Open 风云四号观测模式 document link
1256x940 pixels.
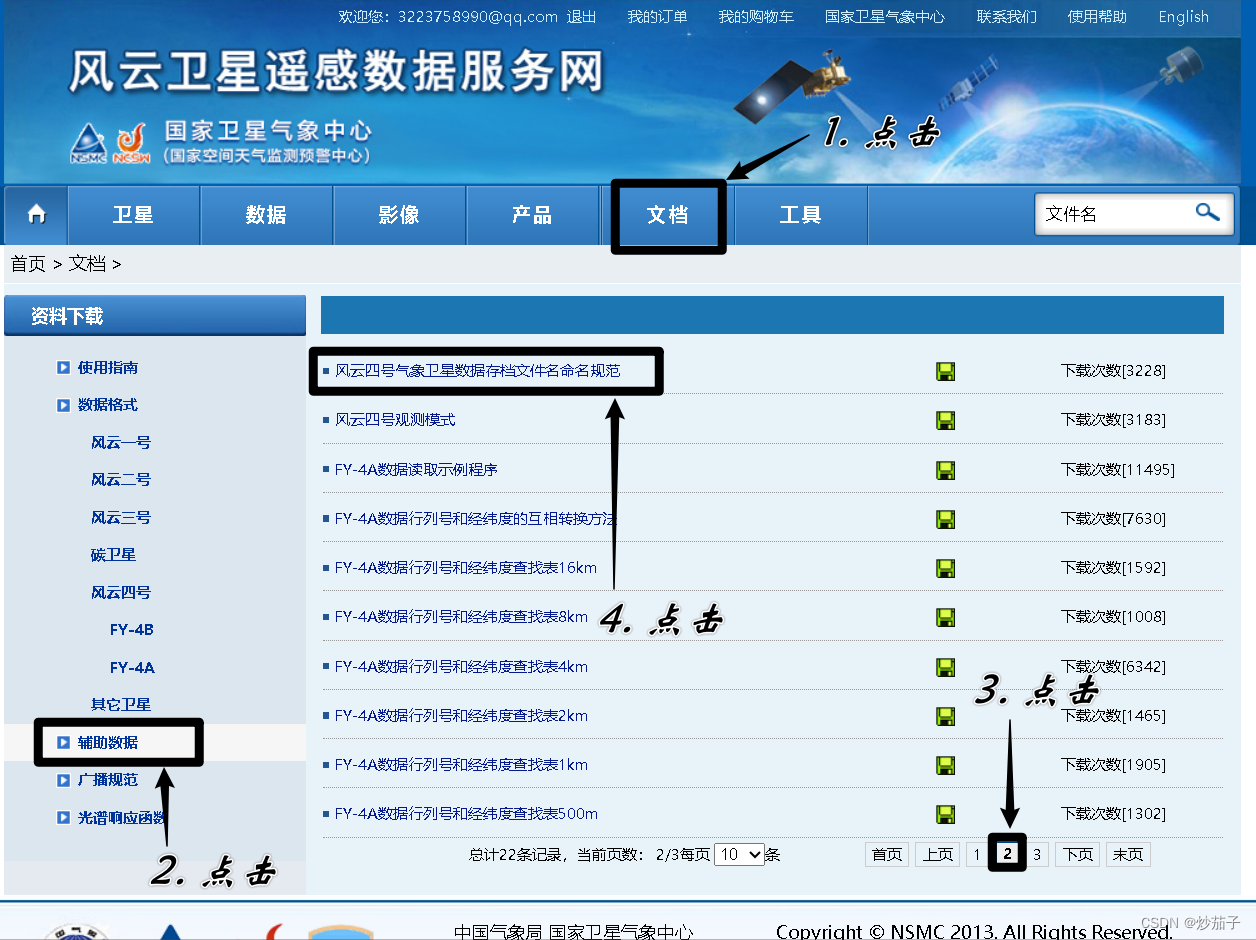[x=395, y=420]
